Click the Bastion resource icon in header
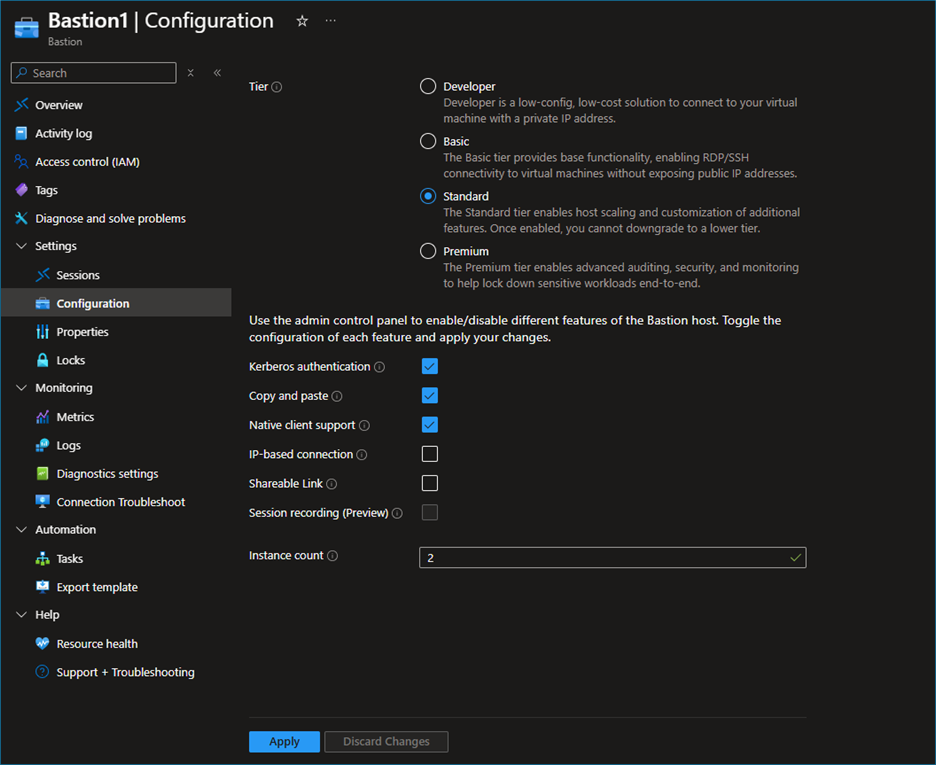This screenshot has width=936, height=765. click(x=26, y=27)
